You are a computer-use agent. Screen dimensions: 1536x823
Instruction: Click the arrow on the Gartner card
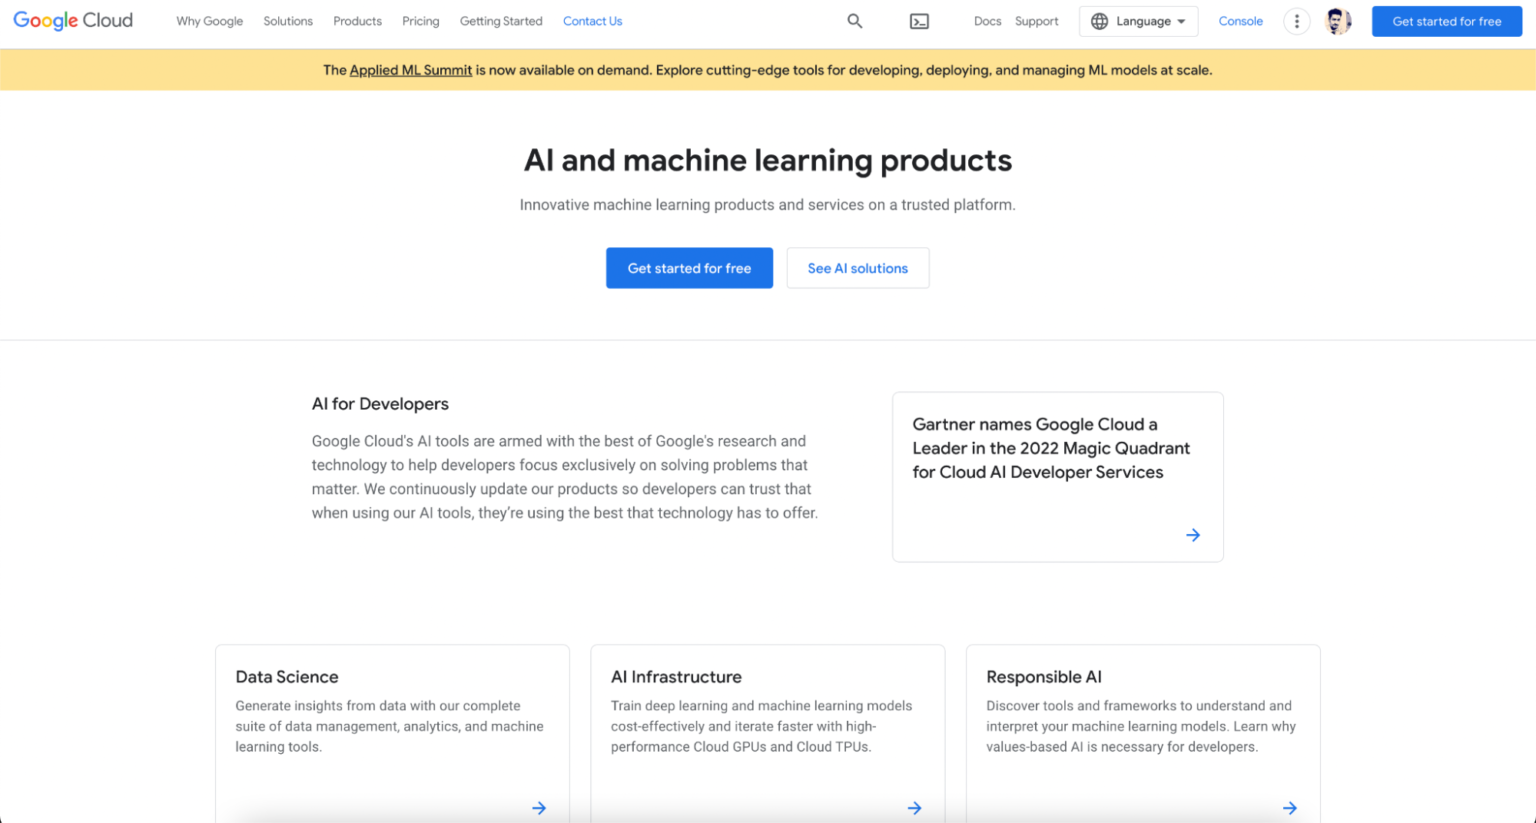(x=1192, y=535)
